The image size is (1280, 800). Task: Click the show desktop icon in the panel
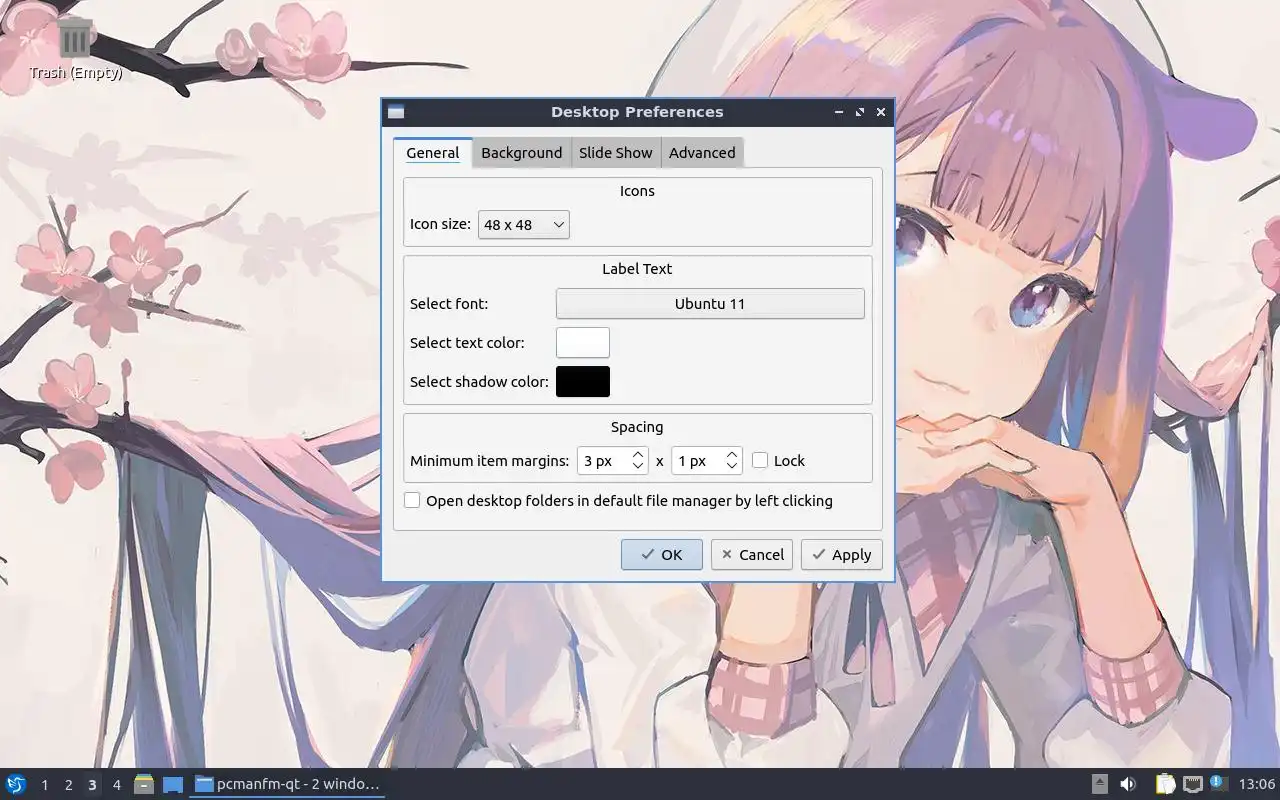pos(173,784)
